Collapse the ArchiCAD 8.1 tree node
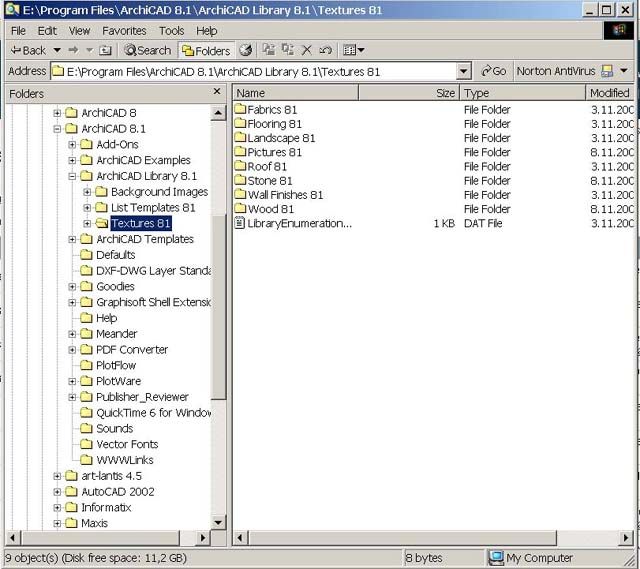Screen dimensions: 640x569 coord(57,129)
